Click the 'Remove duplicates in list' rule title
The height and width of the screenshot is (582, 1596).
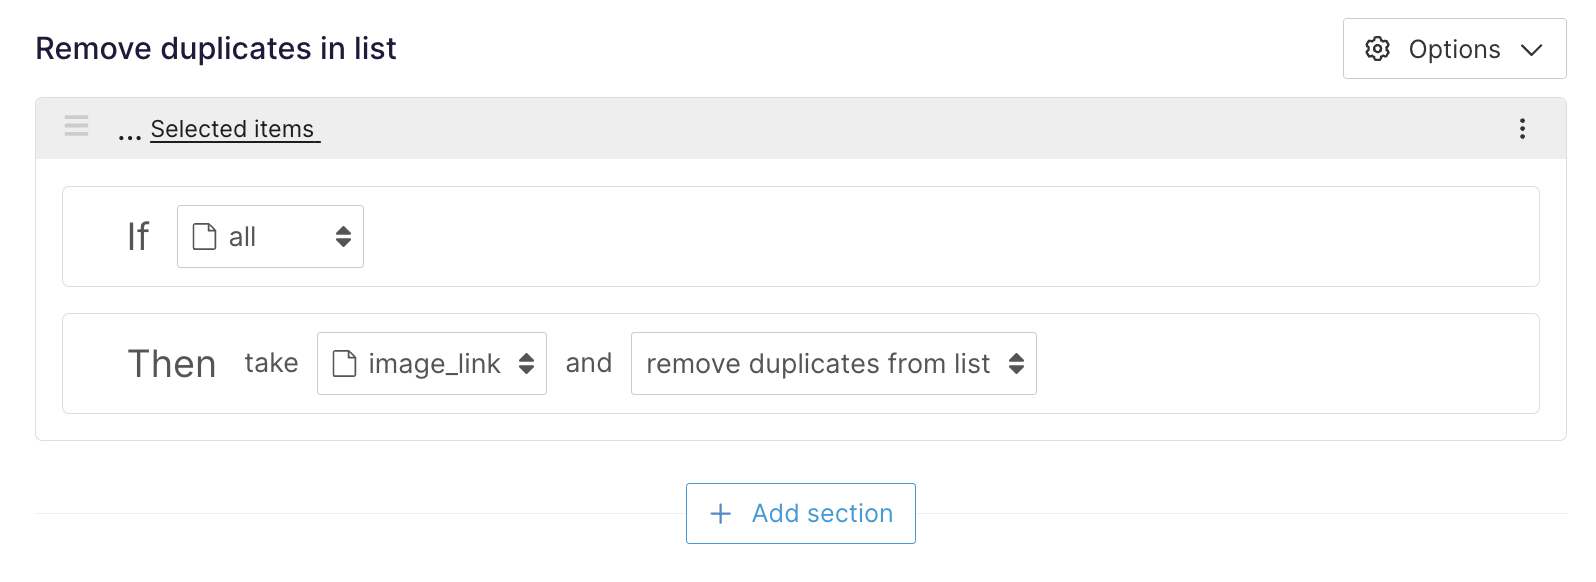pos(216,49)
